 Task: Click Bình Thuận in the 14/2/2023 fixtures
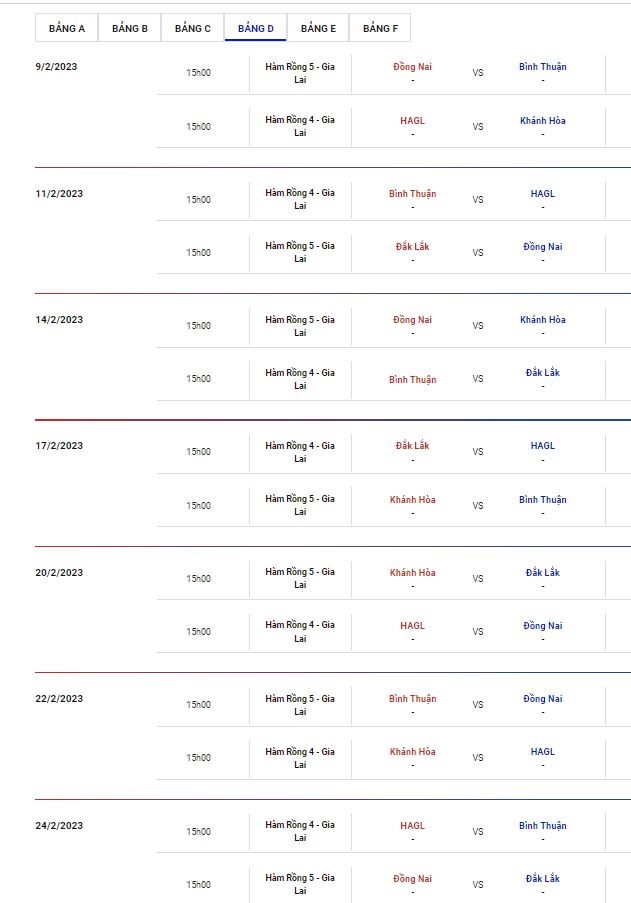pos(412,380)
